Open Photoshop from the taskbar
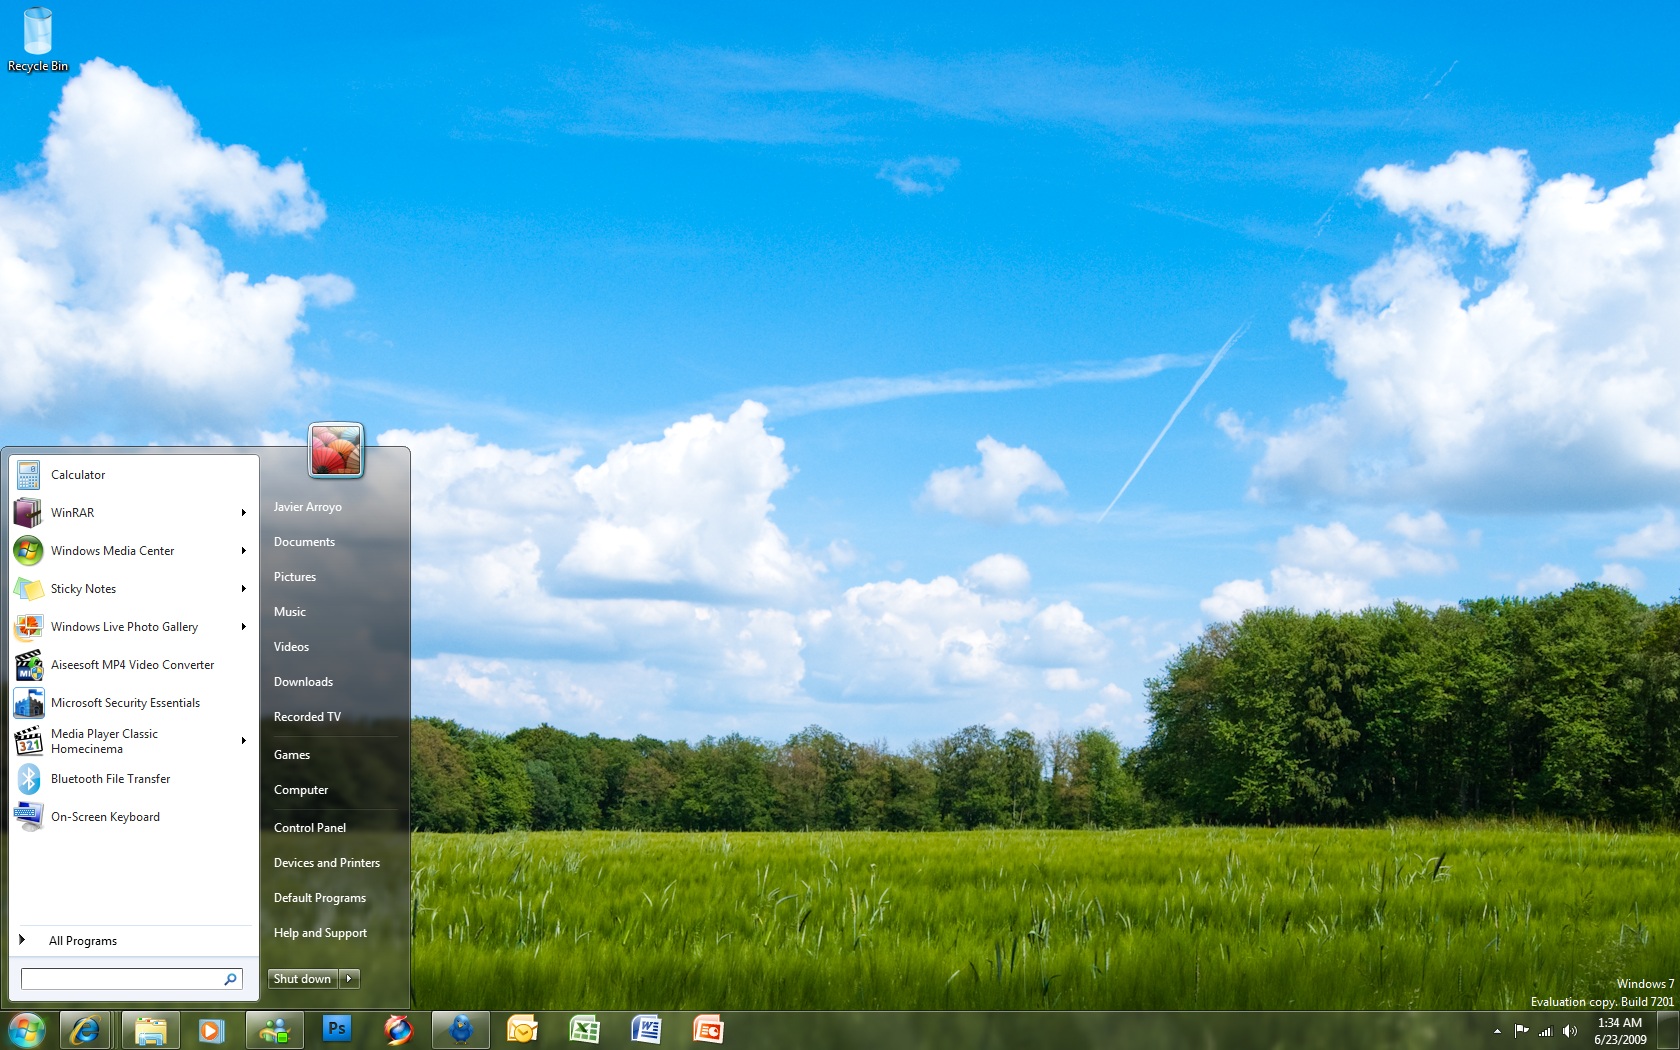This screenshot has height=1050, width=1680. point(337,1029)
